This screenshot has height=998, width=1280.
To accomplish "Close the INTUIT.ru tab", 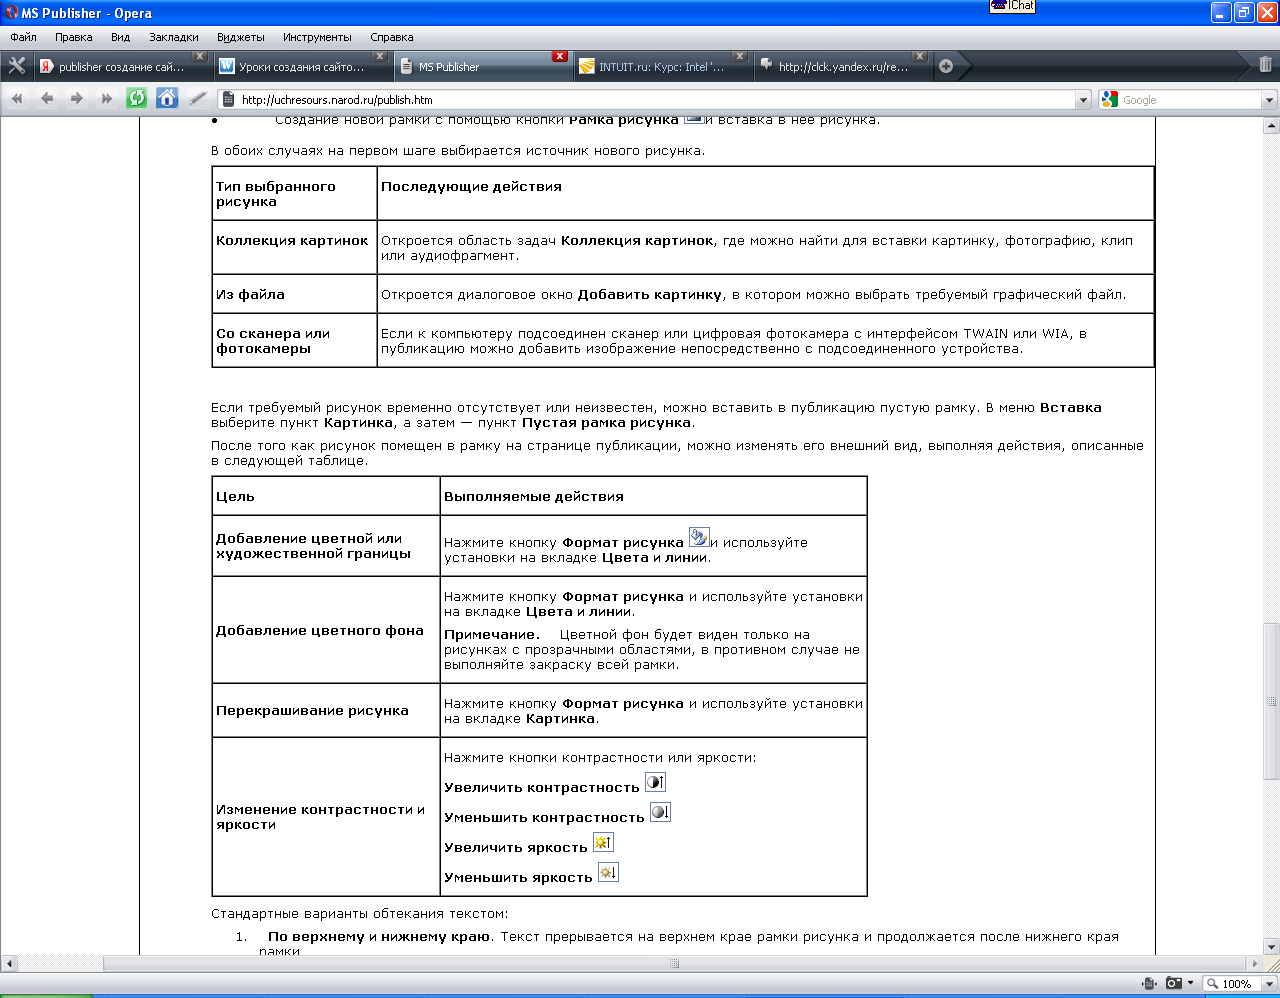I will point(740,56).
